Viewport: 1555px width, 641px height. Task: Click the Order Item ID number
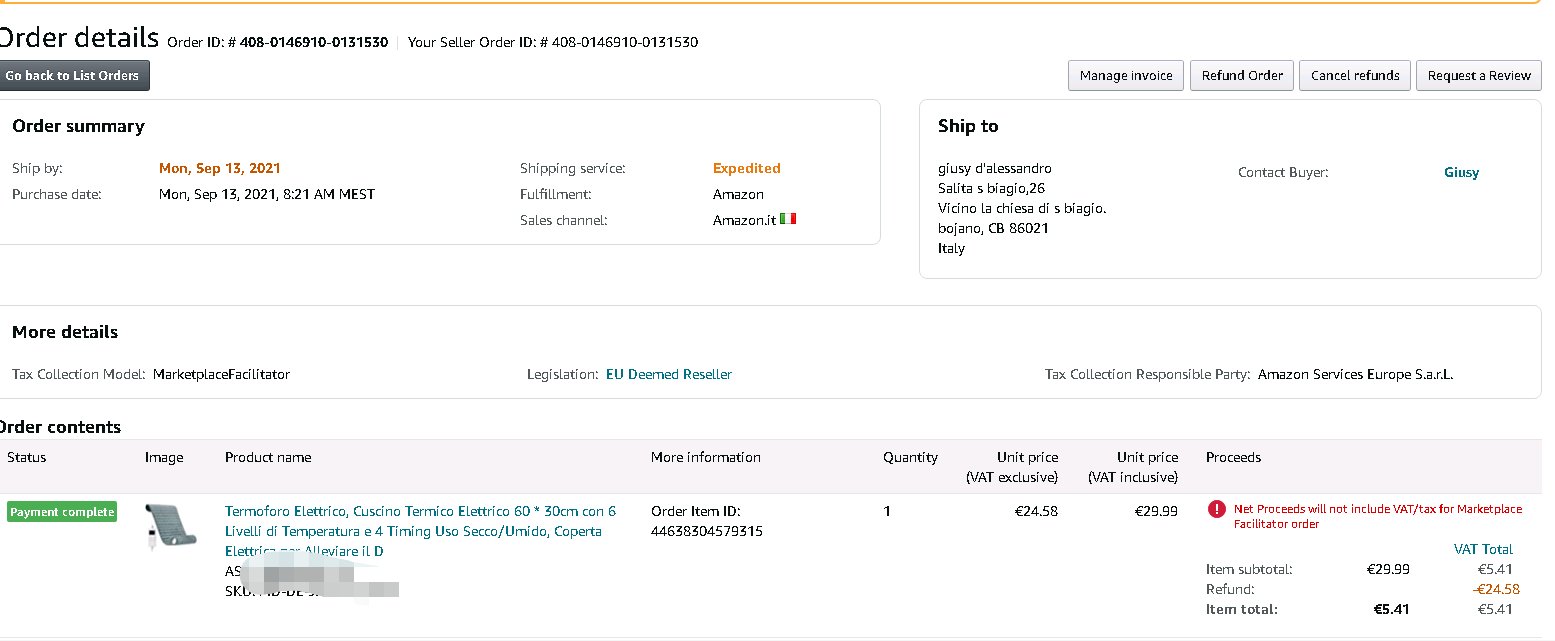[x=706, y=532]
